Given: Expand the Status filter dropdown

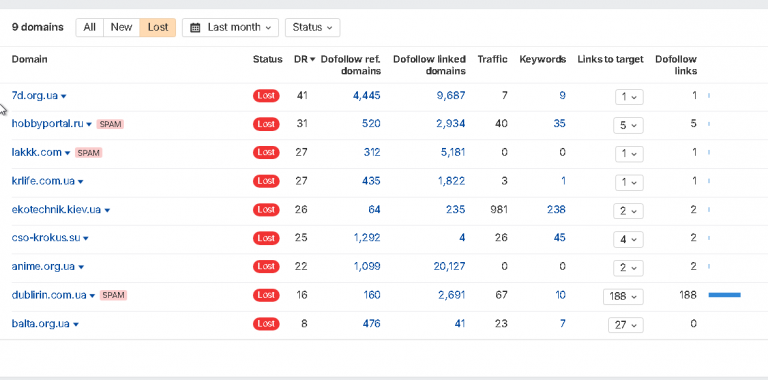Looking at the screenshot, I should tap(312, 27).
